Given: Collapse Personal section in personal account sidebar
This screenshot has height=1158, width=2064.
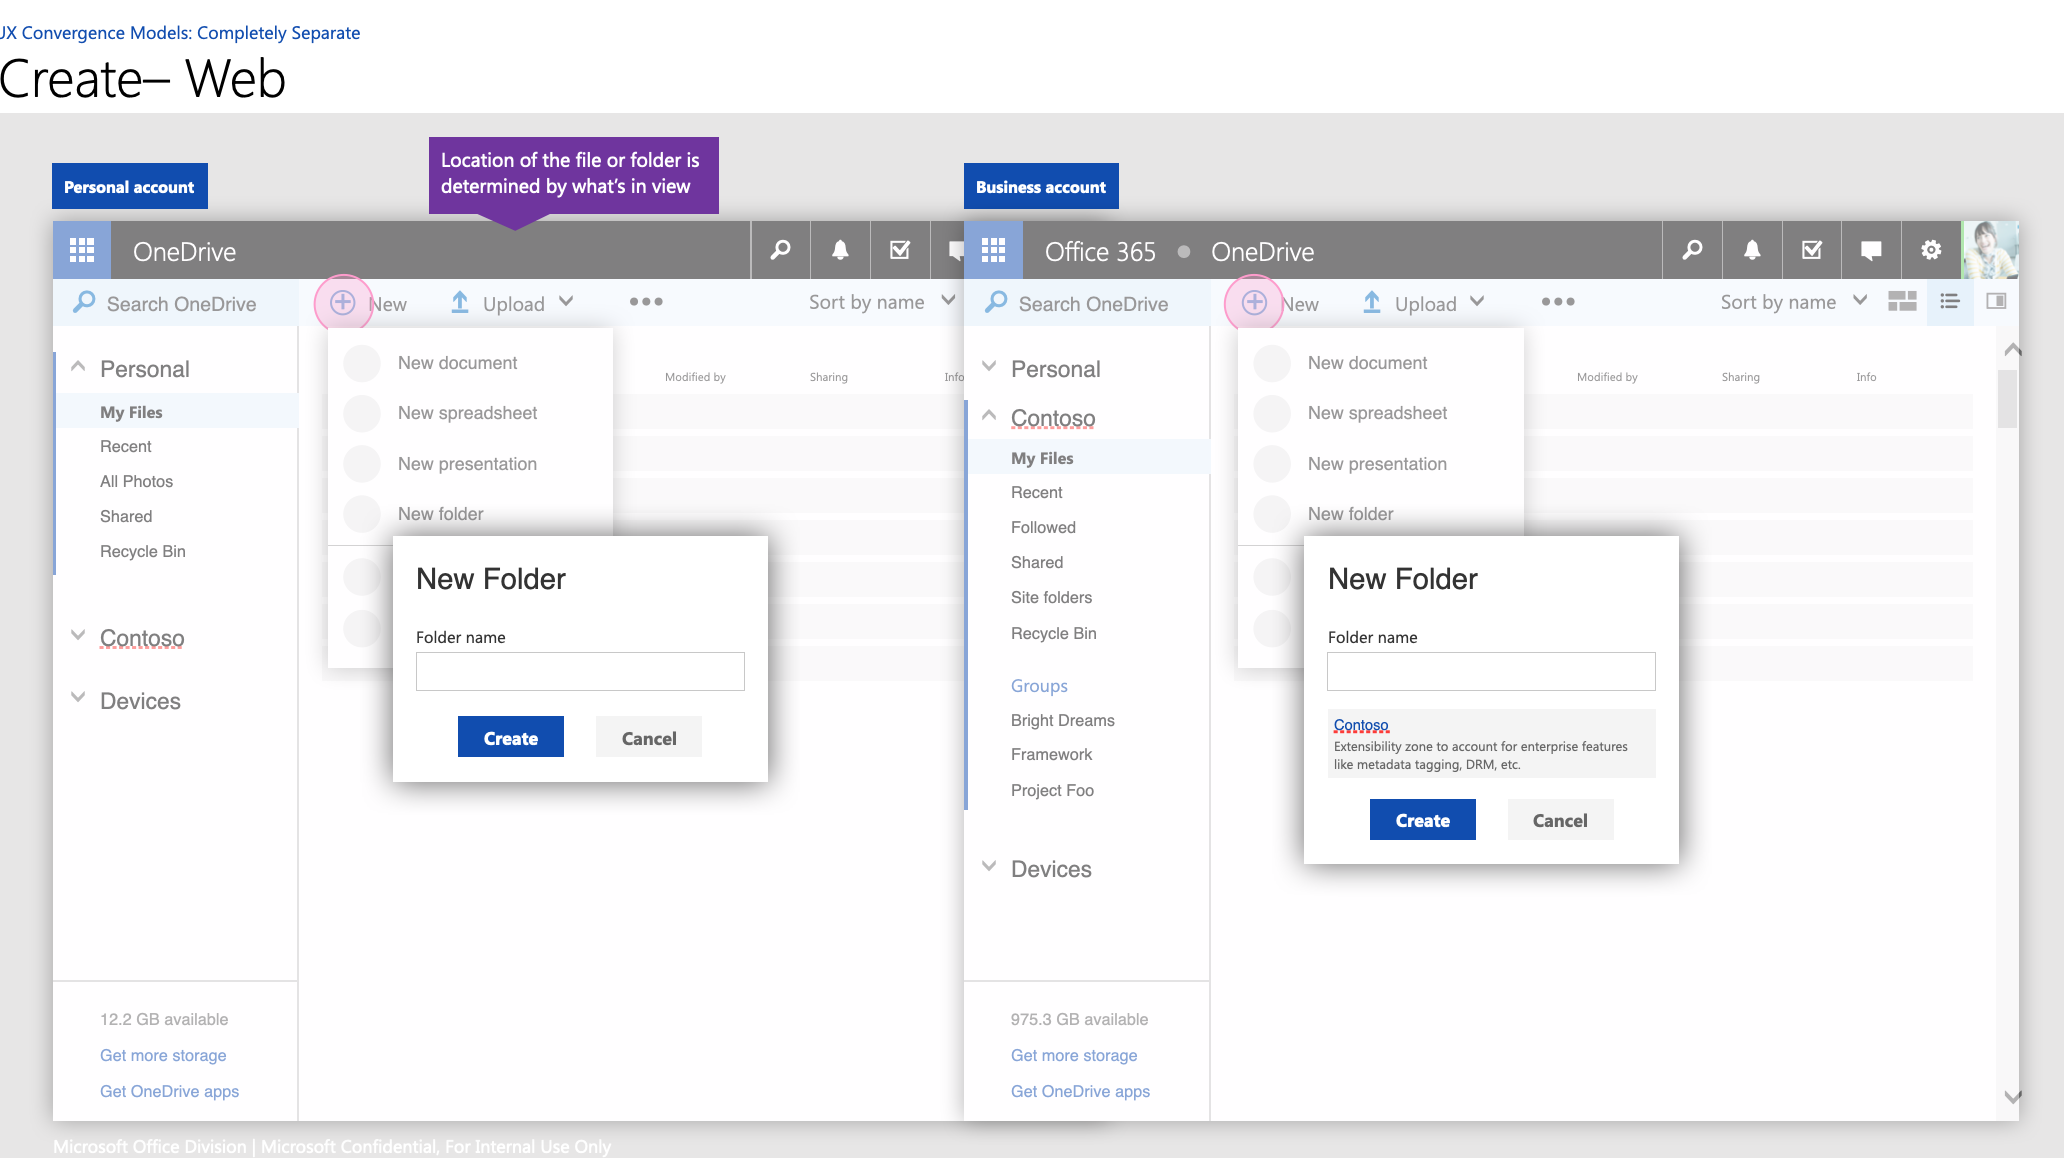Looking at the screenshot, I should [x=78, y=367].
